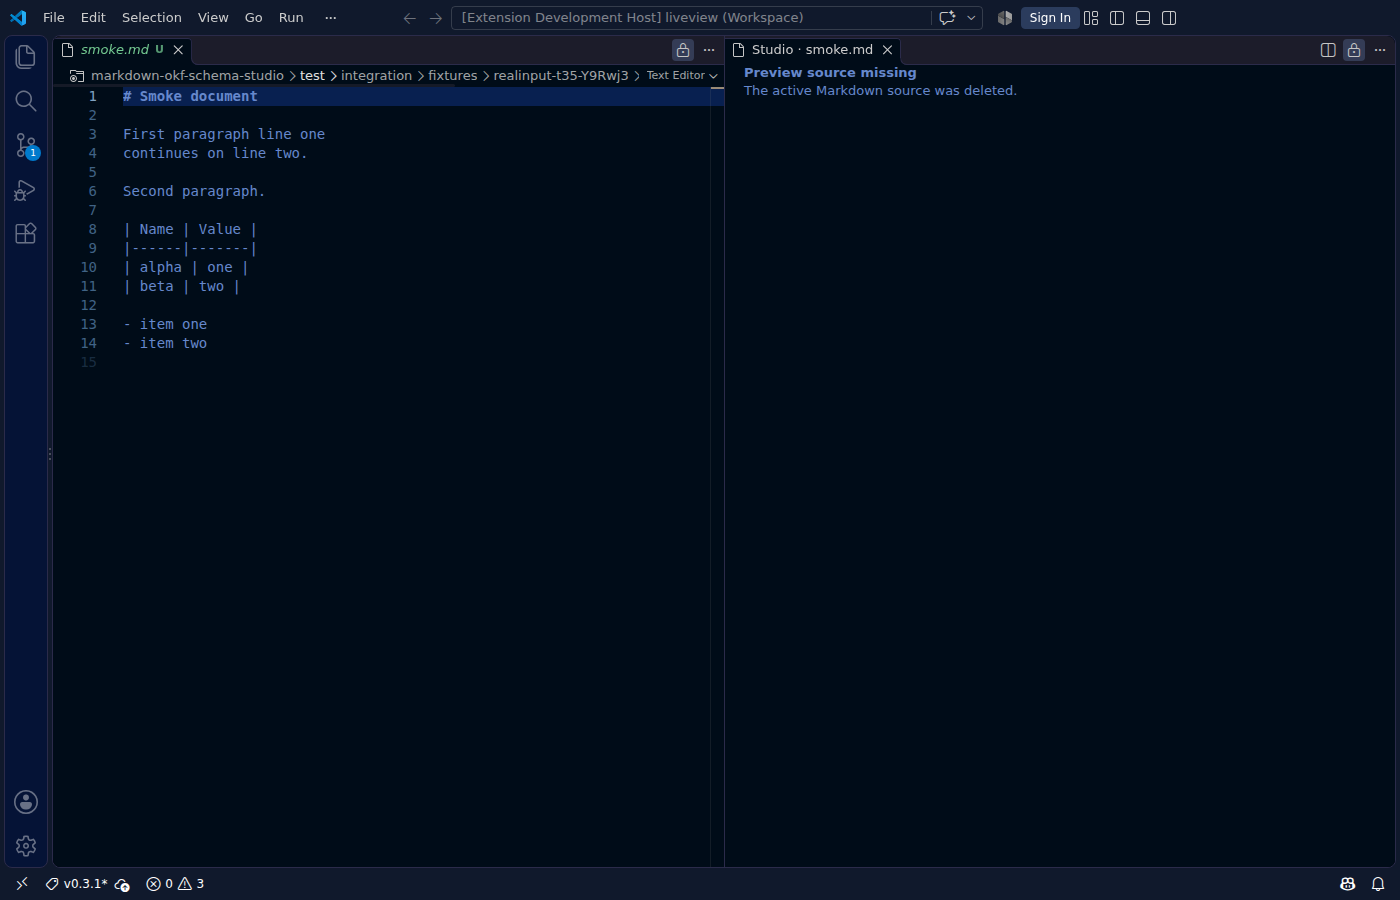Open the Selection menu
The image size is (1400, 900).
(152, 18)
